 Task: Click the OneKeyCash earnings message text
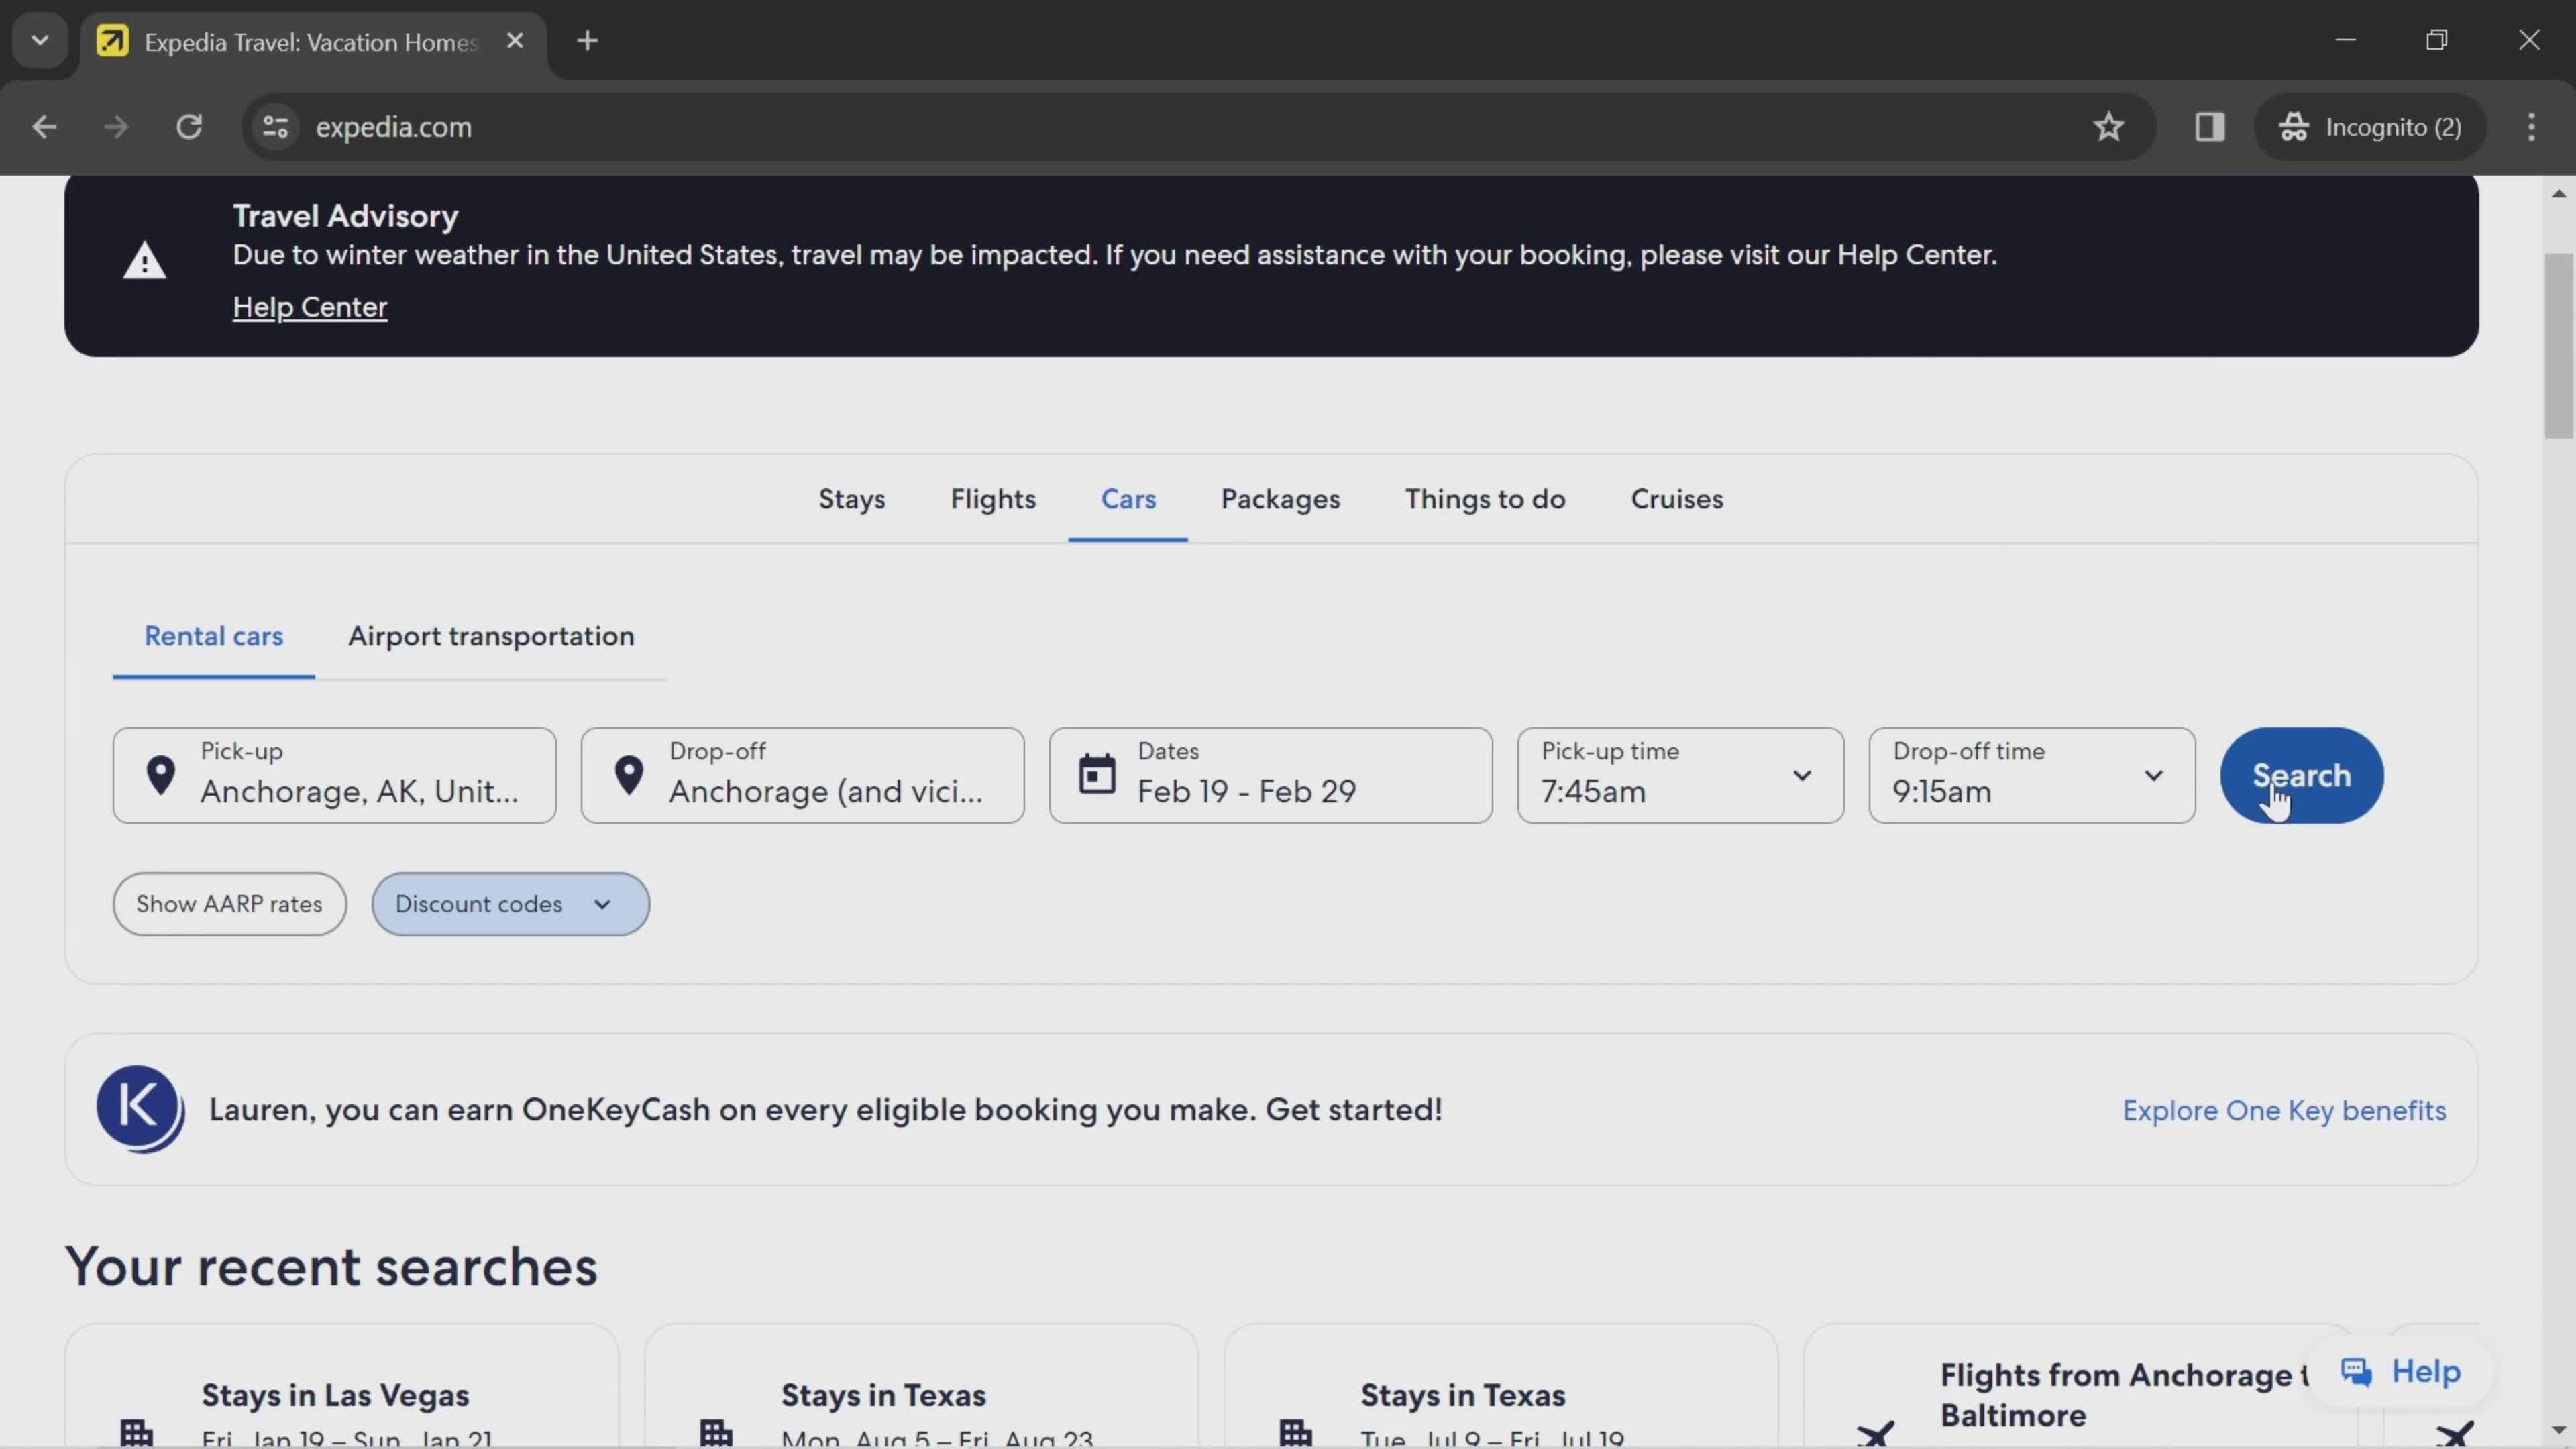pos(825,1109)
